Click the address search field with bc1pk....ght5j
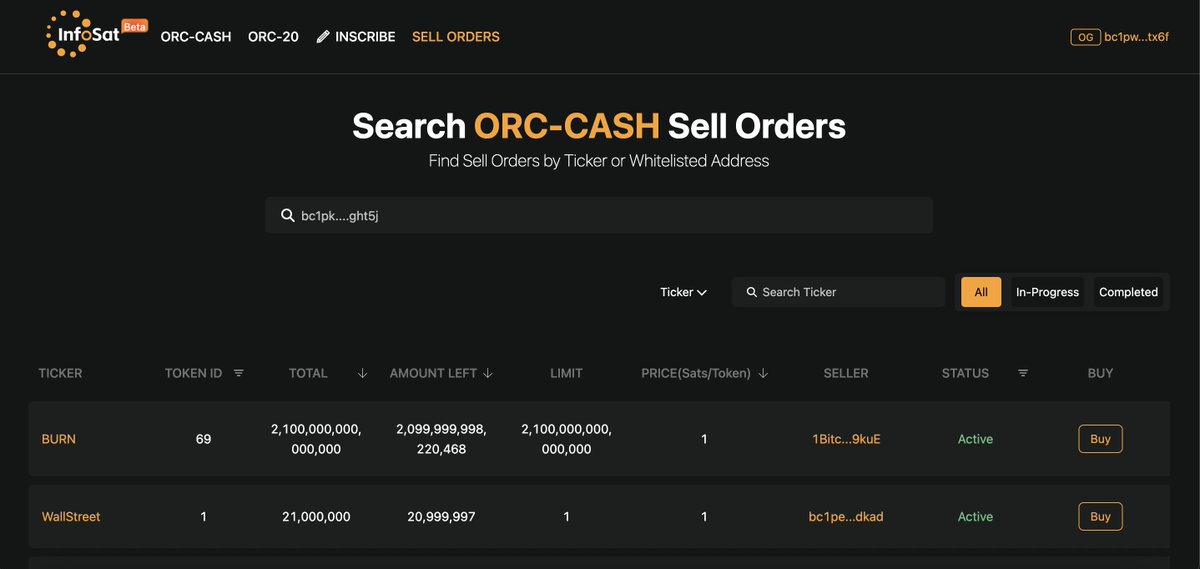 (x=599, y=215)
